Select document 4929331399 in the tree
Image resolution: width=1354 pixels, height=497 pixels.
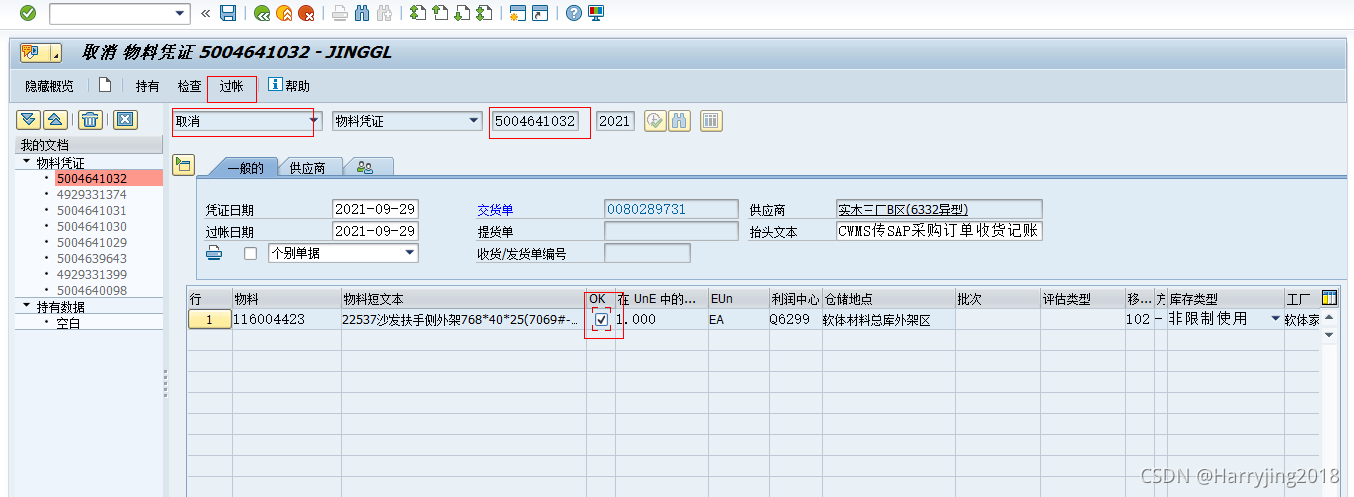pyautogui.click(x=91, y=274)
